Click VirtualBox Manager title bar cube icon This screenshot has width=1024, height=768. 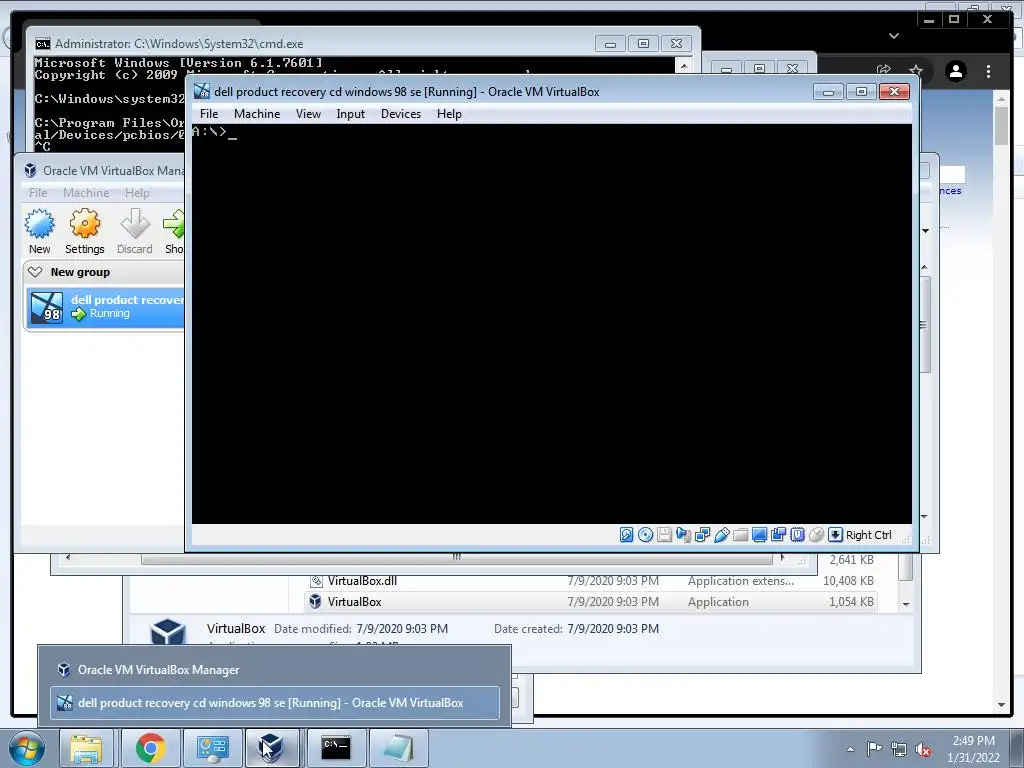tap(30, 170)
